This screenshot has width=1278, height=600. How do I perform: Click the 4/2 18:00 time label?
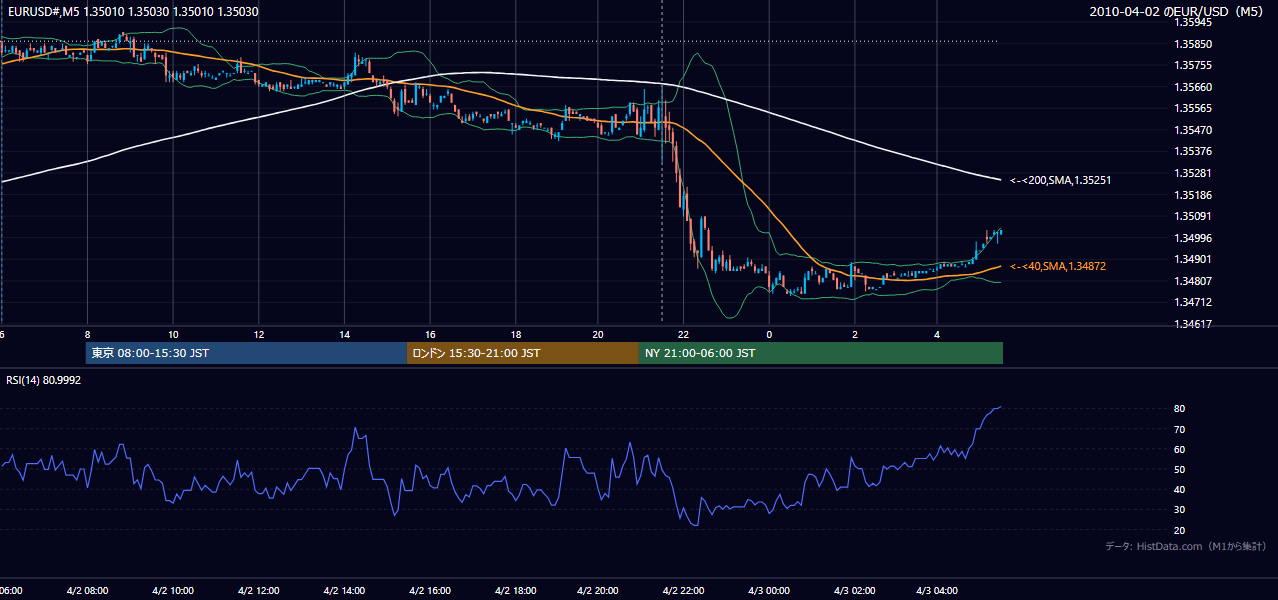coord(517,591)
